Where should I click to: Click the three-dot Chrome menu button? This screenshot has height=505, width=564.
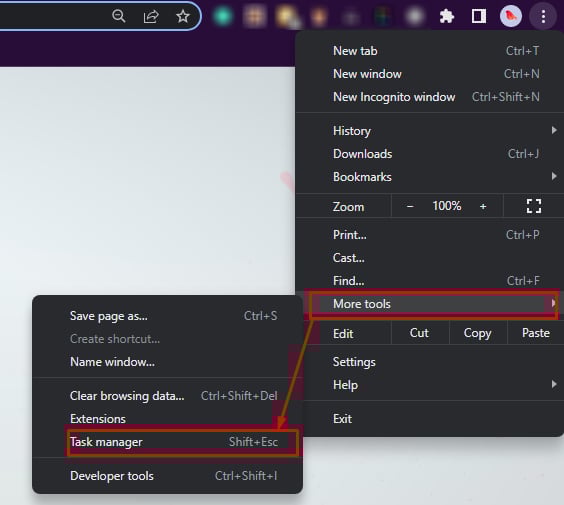tap(543, 16)
